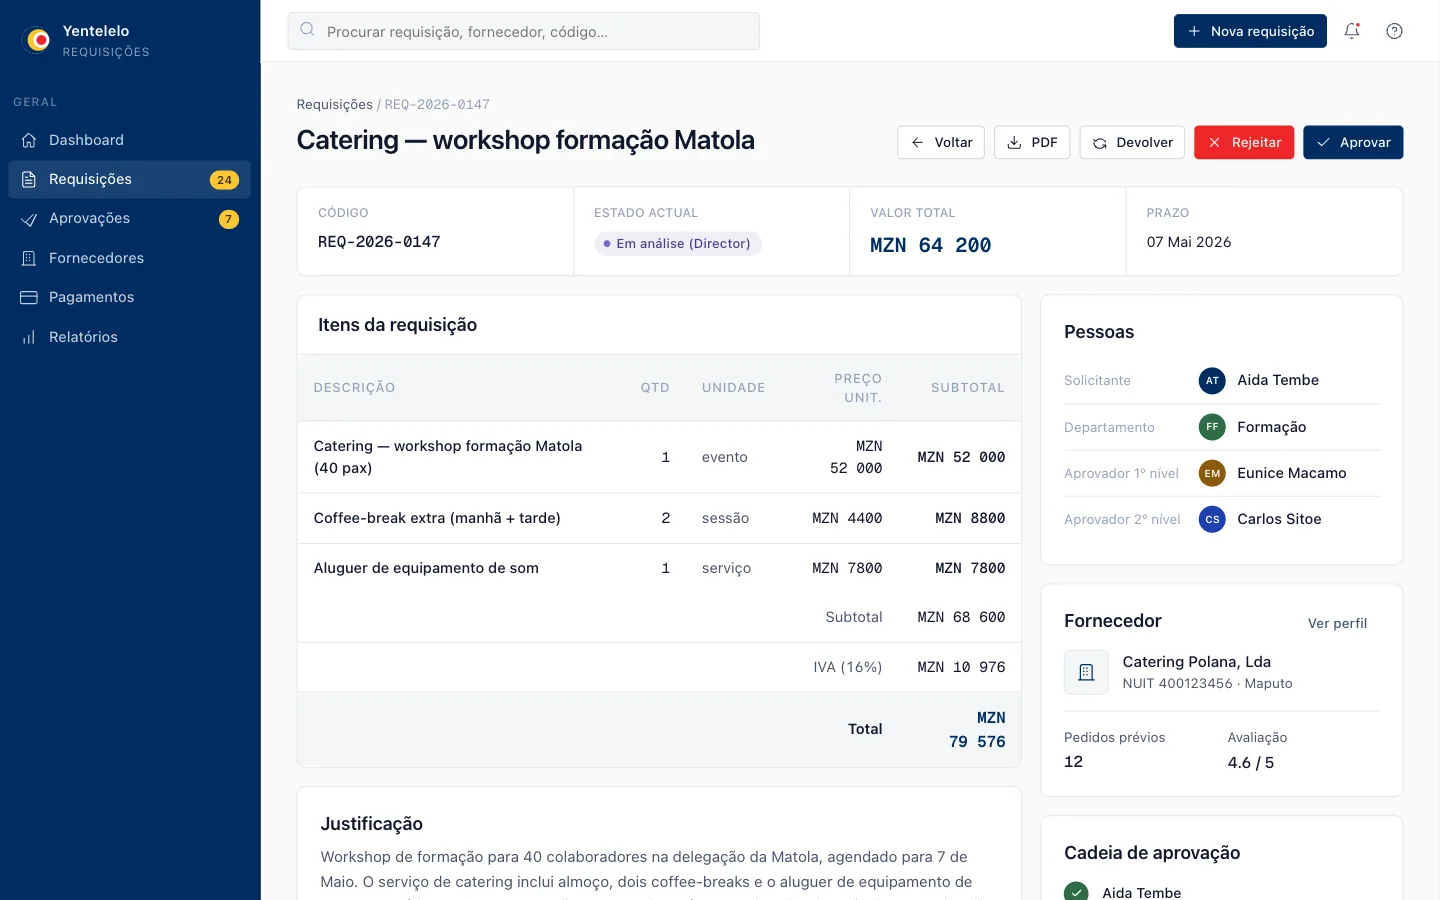Click the IVA amount MZN 10 976
Image resolution: width=1440 pixels, height=900 pixels.
[961, 667]
